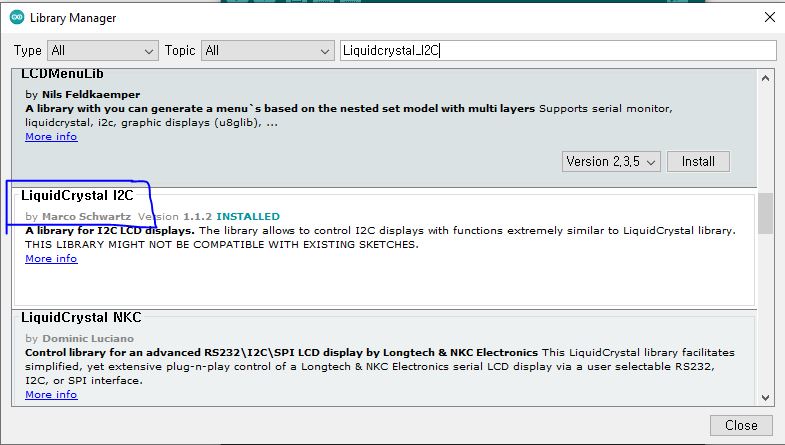Select the LiquidCrystal NKC library title
Screen dimensions: 785x445
click(81, 317)
